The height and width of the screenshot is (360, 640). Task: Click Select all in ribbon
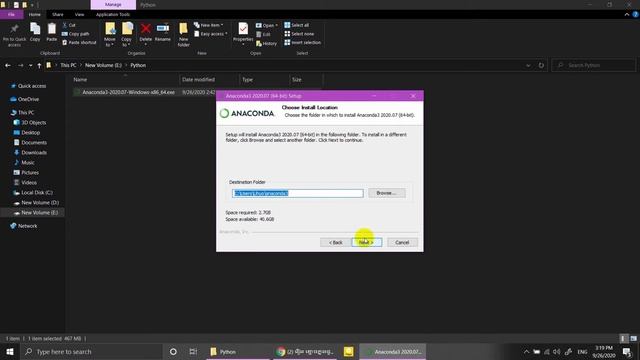[x=297, y=25]
